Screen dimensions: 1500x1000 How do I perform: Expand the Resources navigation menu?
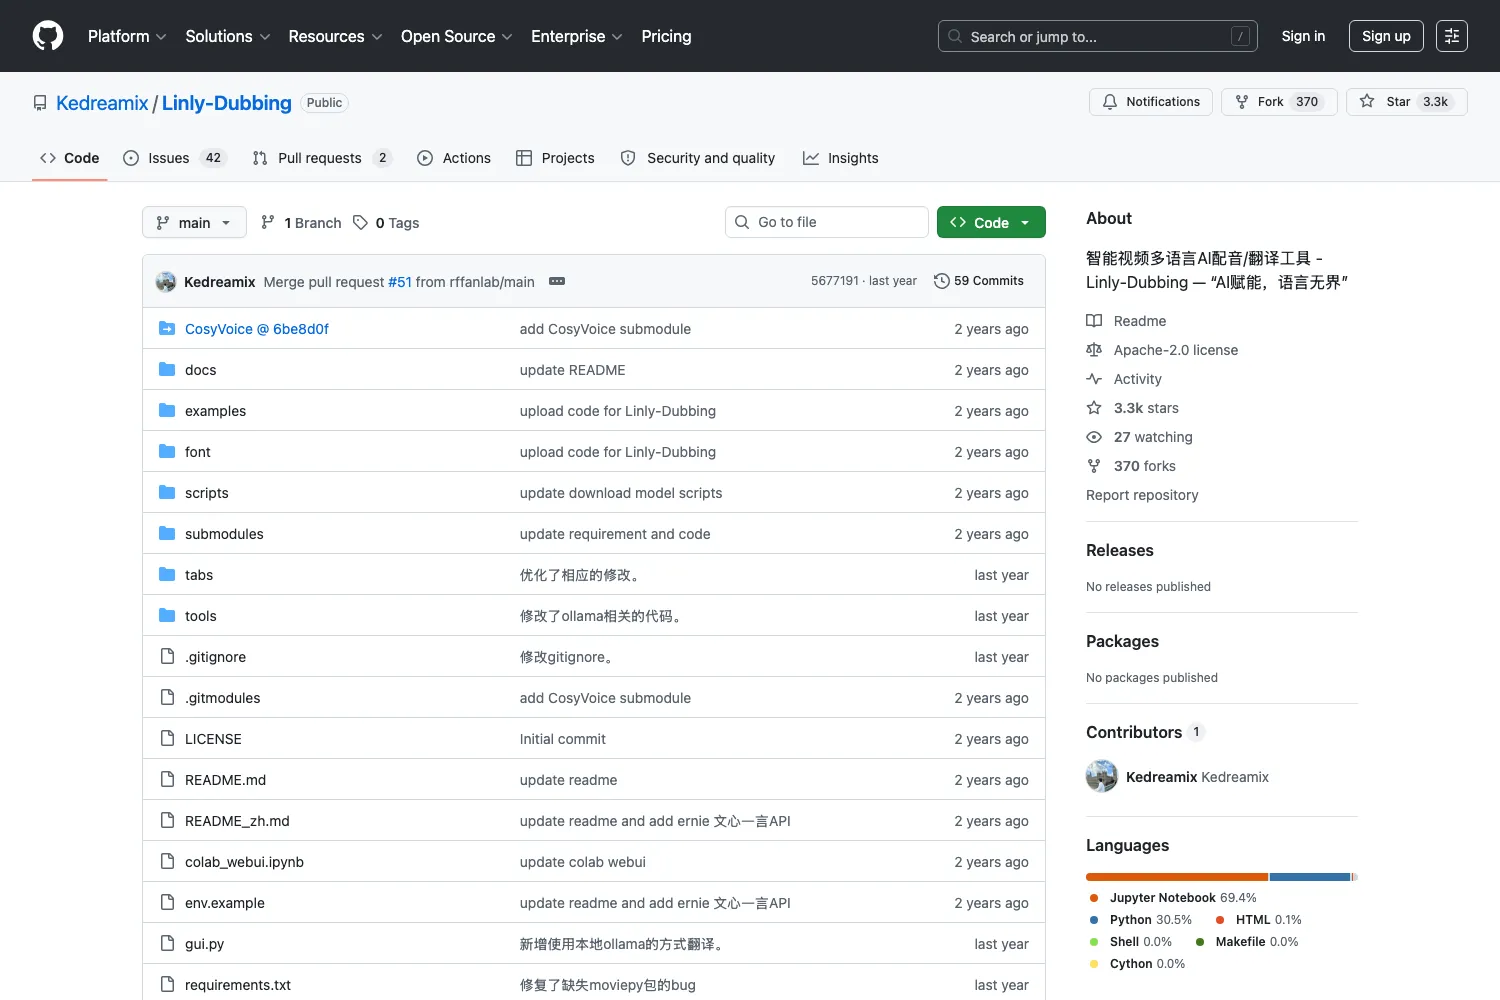click(x=335, y=36)
